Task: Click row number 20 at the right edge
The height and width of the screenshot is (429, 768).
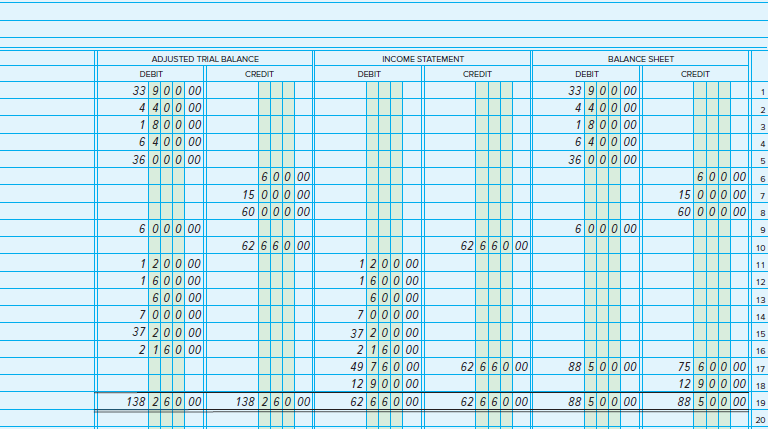Action: tap(759, 419)
